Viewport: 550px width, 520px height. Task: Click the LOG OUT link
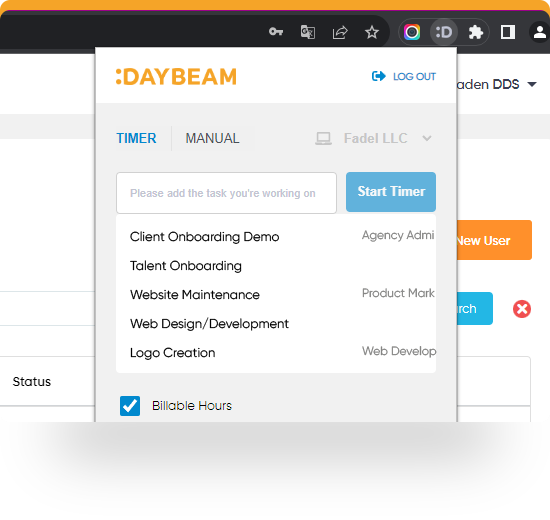tap(404, 76)
